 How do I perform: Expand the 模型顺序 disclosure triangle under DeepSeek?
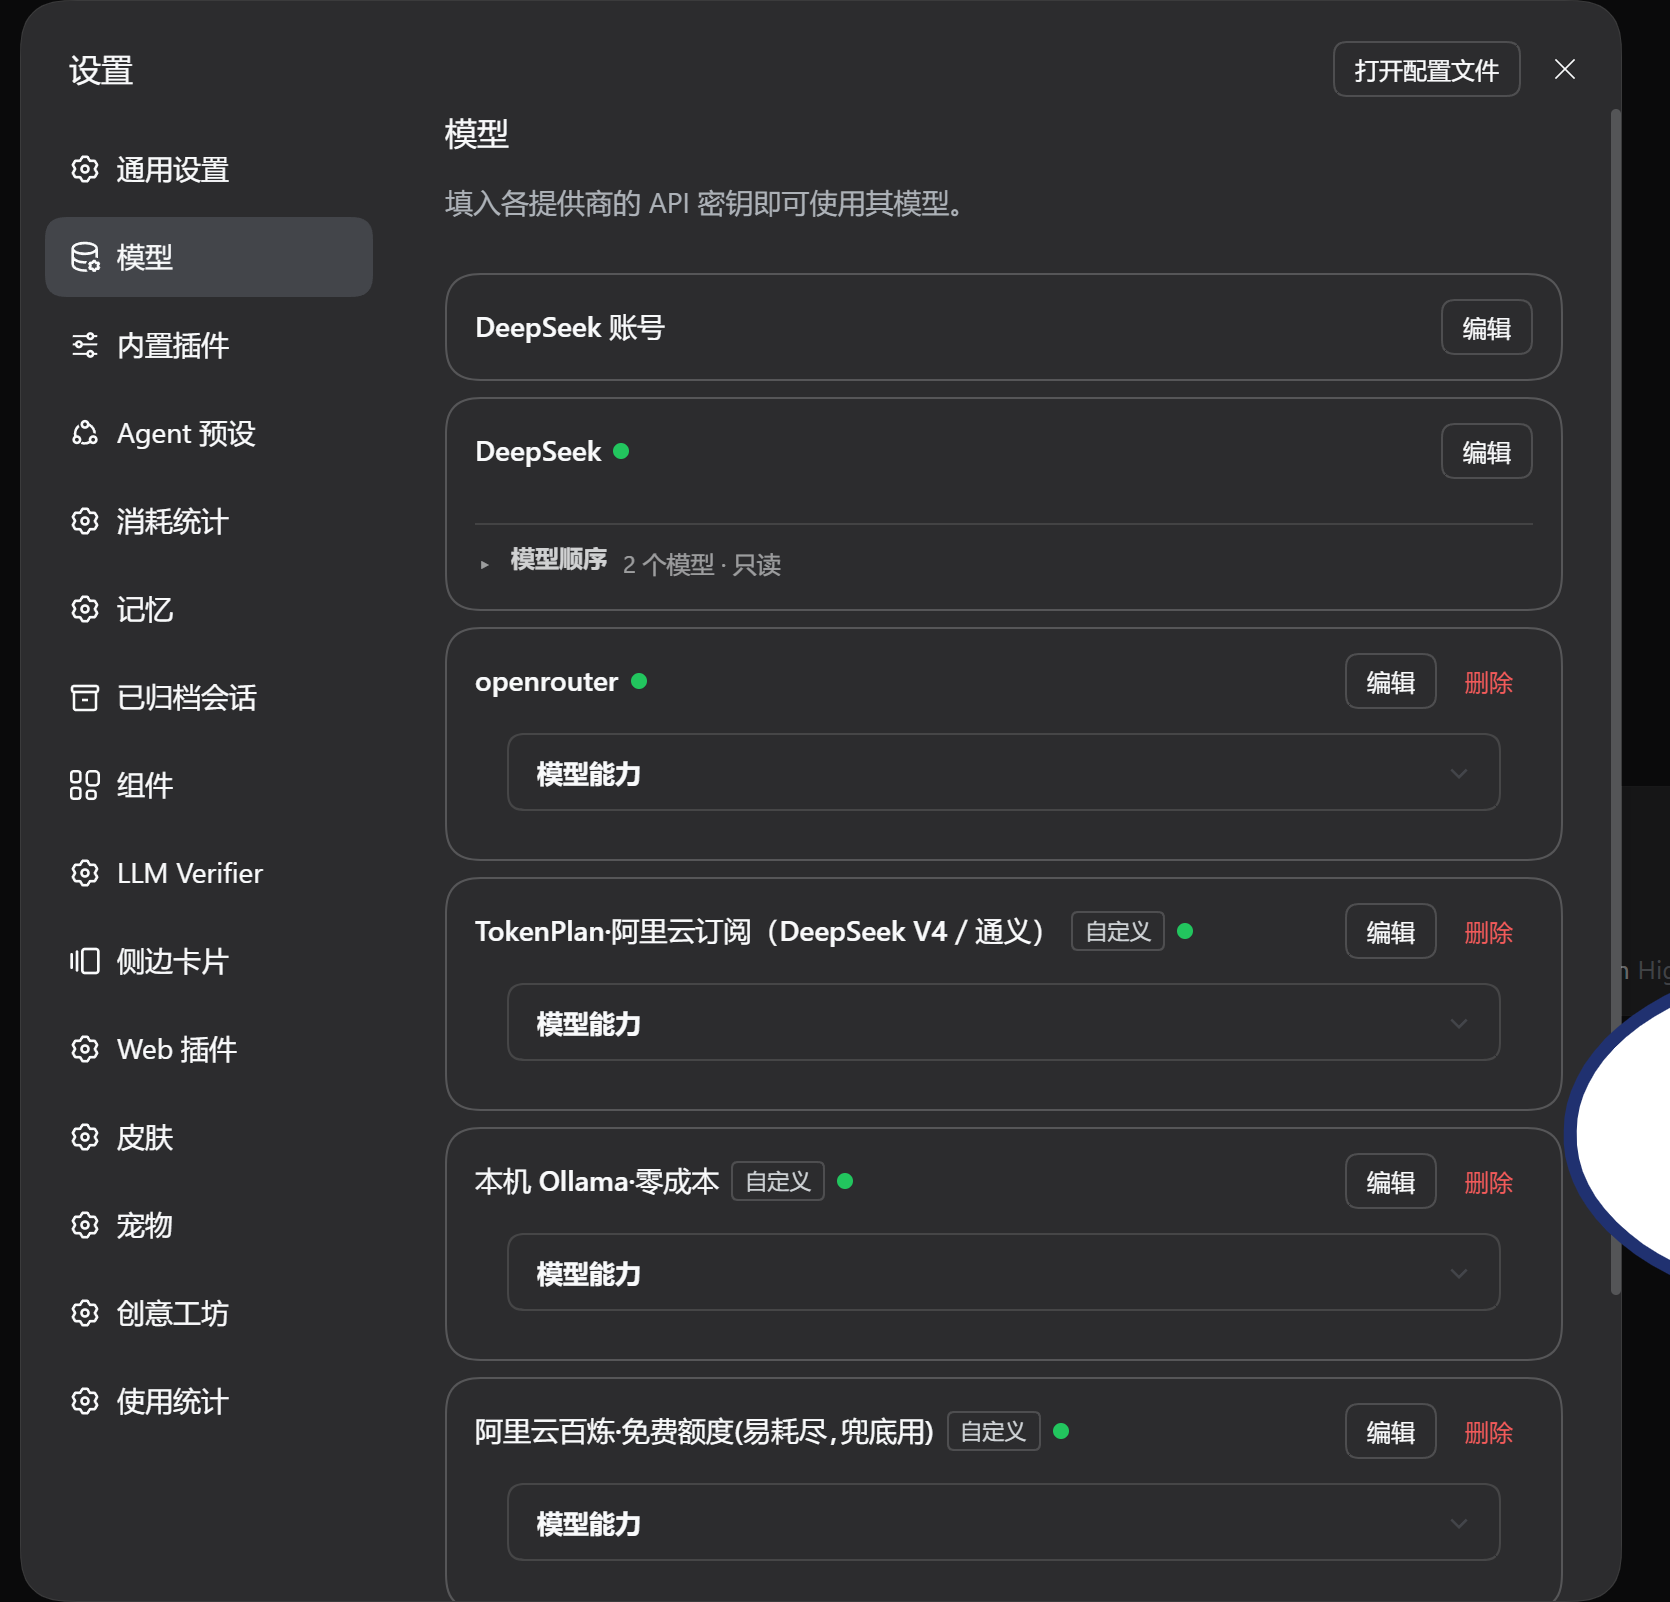[x=484, y=565]
